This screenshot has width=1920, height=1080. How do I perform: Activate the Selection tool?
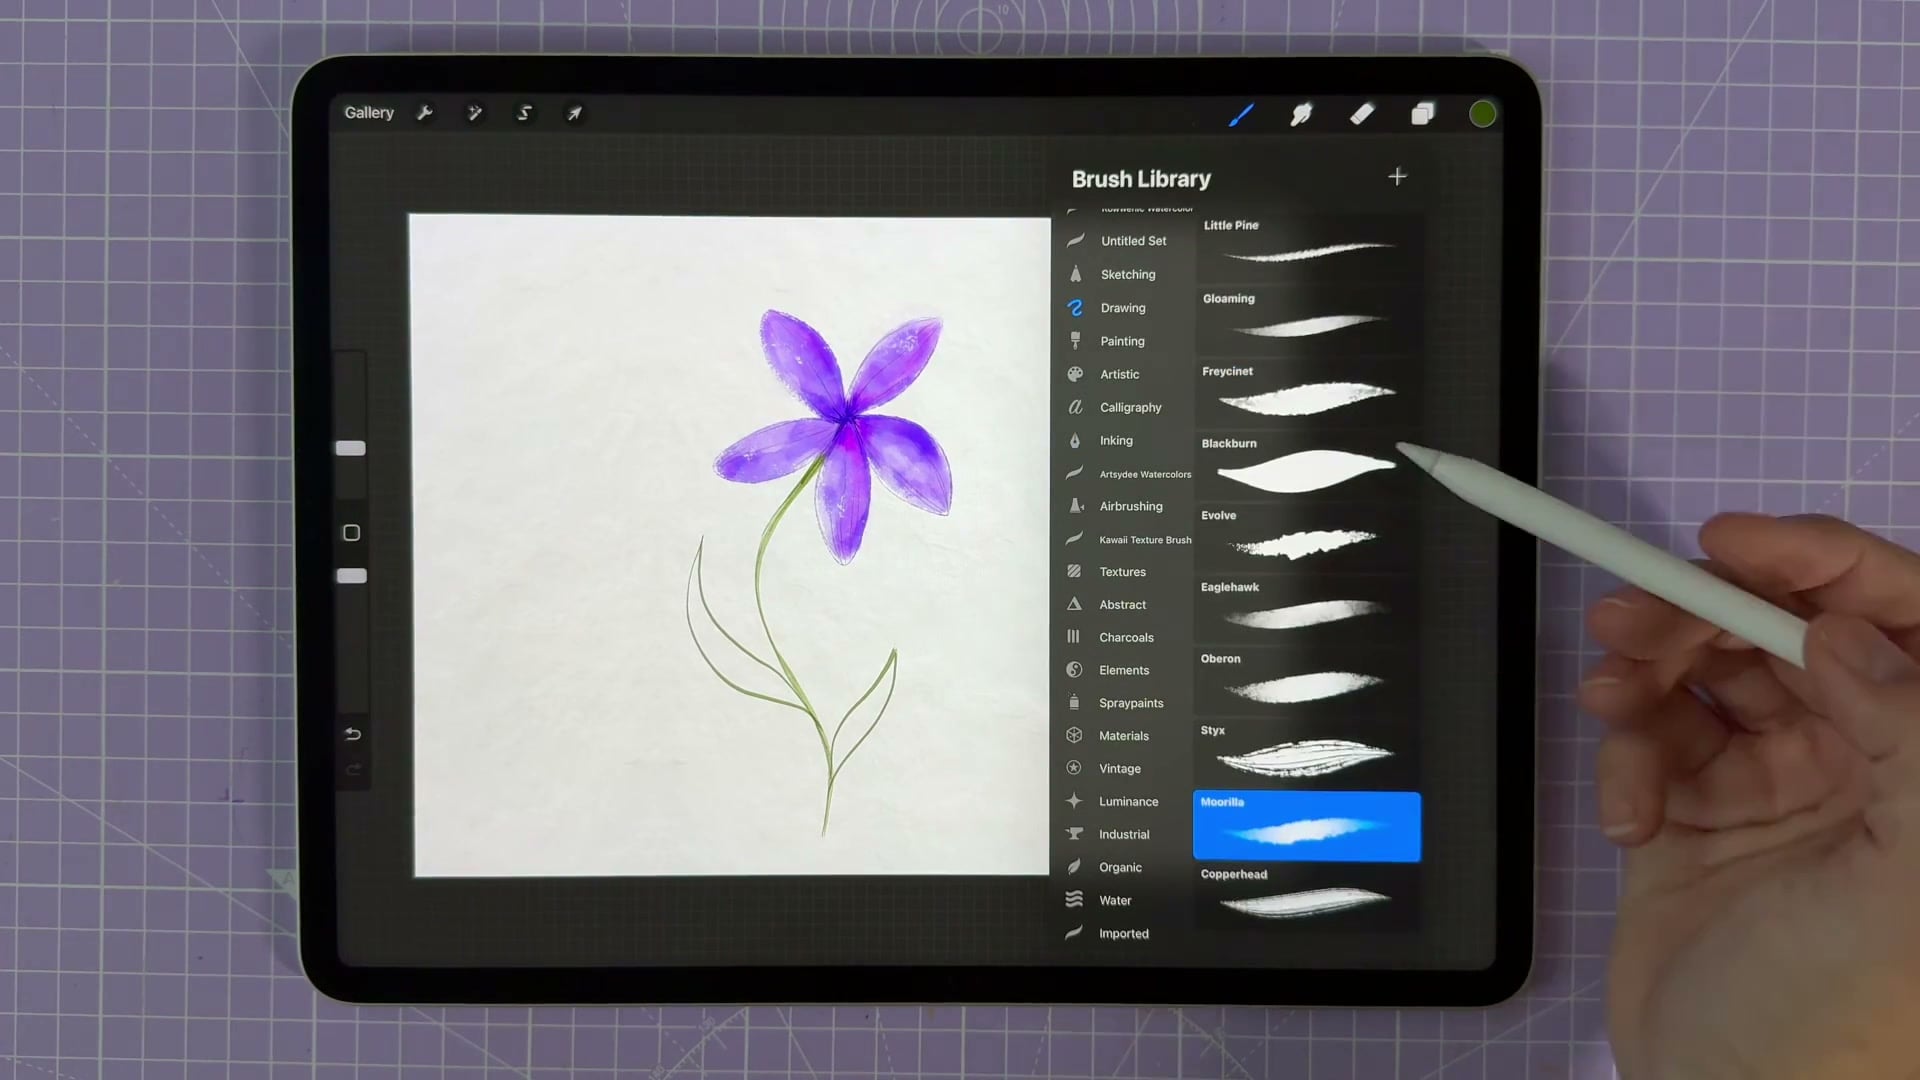coord(524,113)
